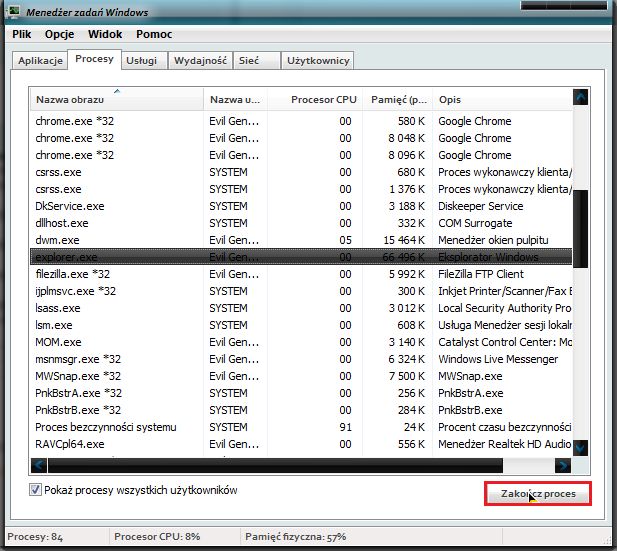Click the Menedżer okien pulpitu description
The height and width of the screenshot is (551, 617).
(x=493, y=240)
